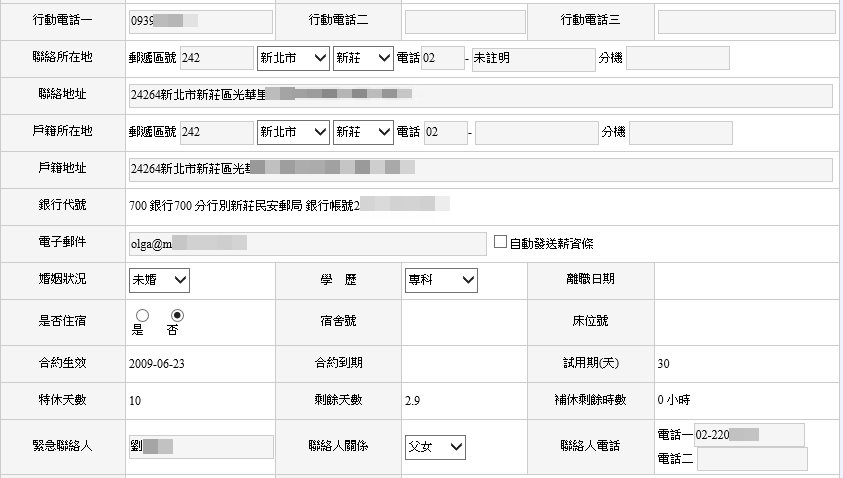Viewport: 843px width, 478px height.
Task: Expand the 學歷 dropdown showing 專科
Action: (441, 280)
